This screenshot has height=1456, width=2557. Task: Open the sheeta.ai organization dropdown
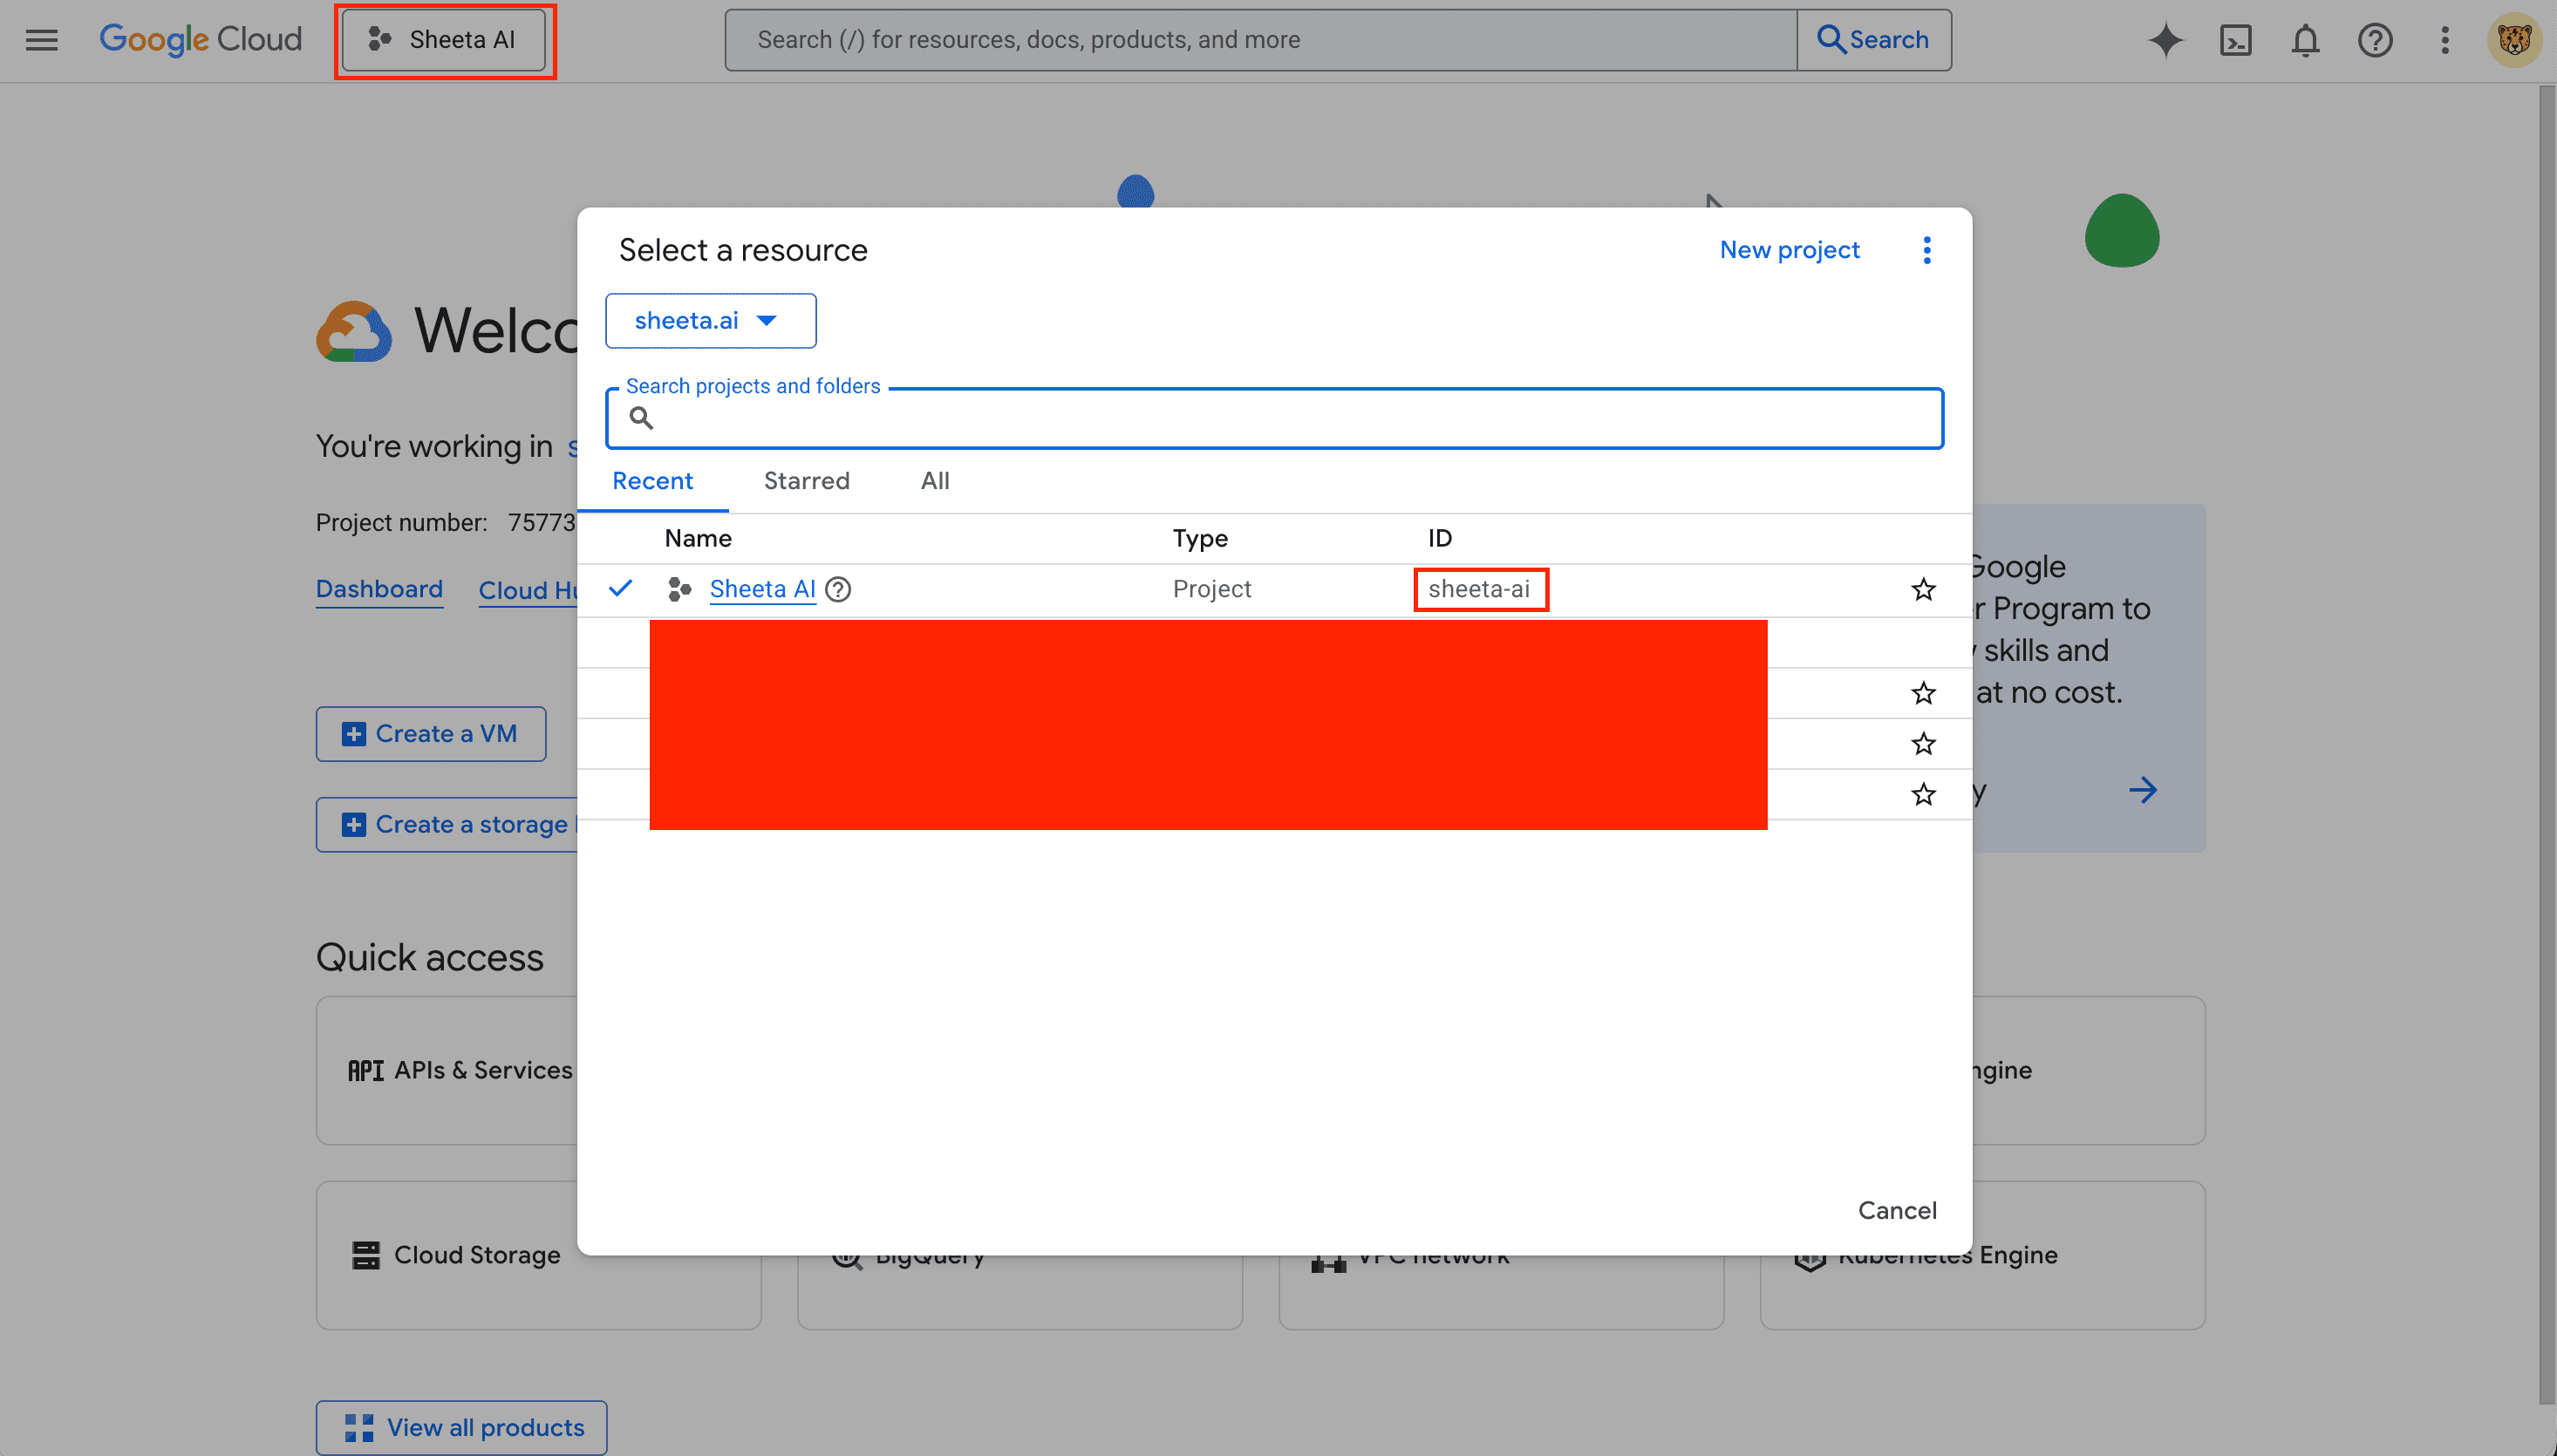710,320
